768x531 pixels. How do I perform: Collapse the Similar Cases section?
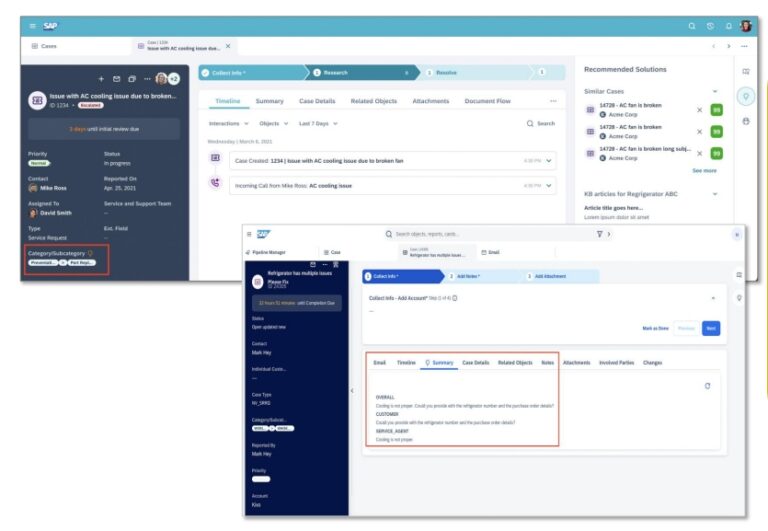click(x=714, y=91)
